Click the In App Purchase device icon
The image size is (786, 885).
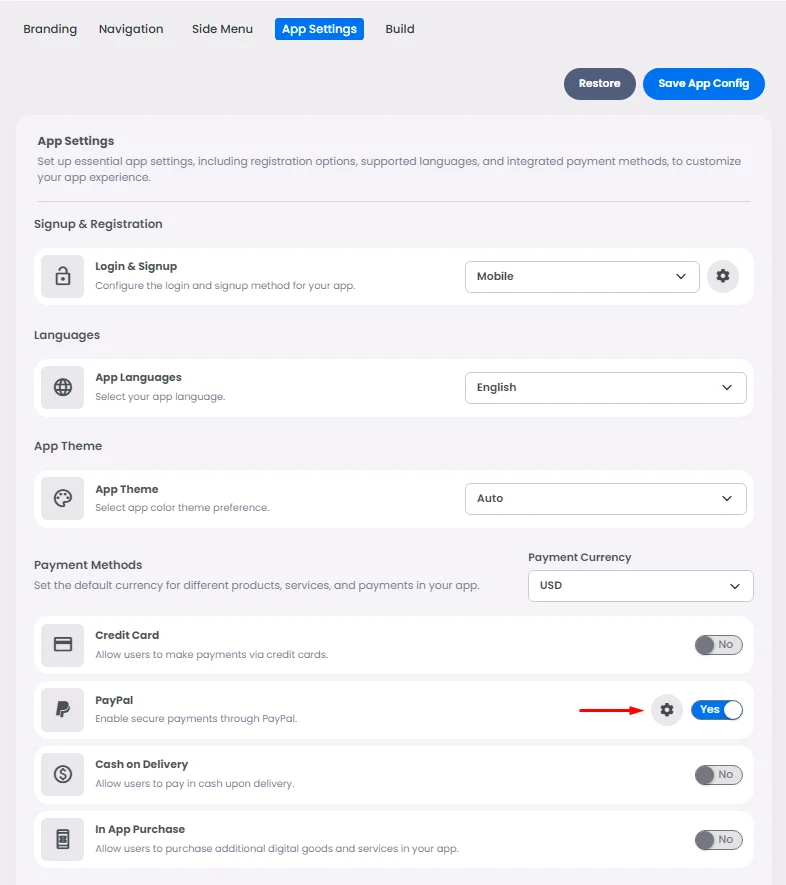click(x=62, y=839)
